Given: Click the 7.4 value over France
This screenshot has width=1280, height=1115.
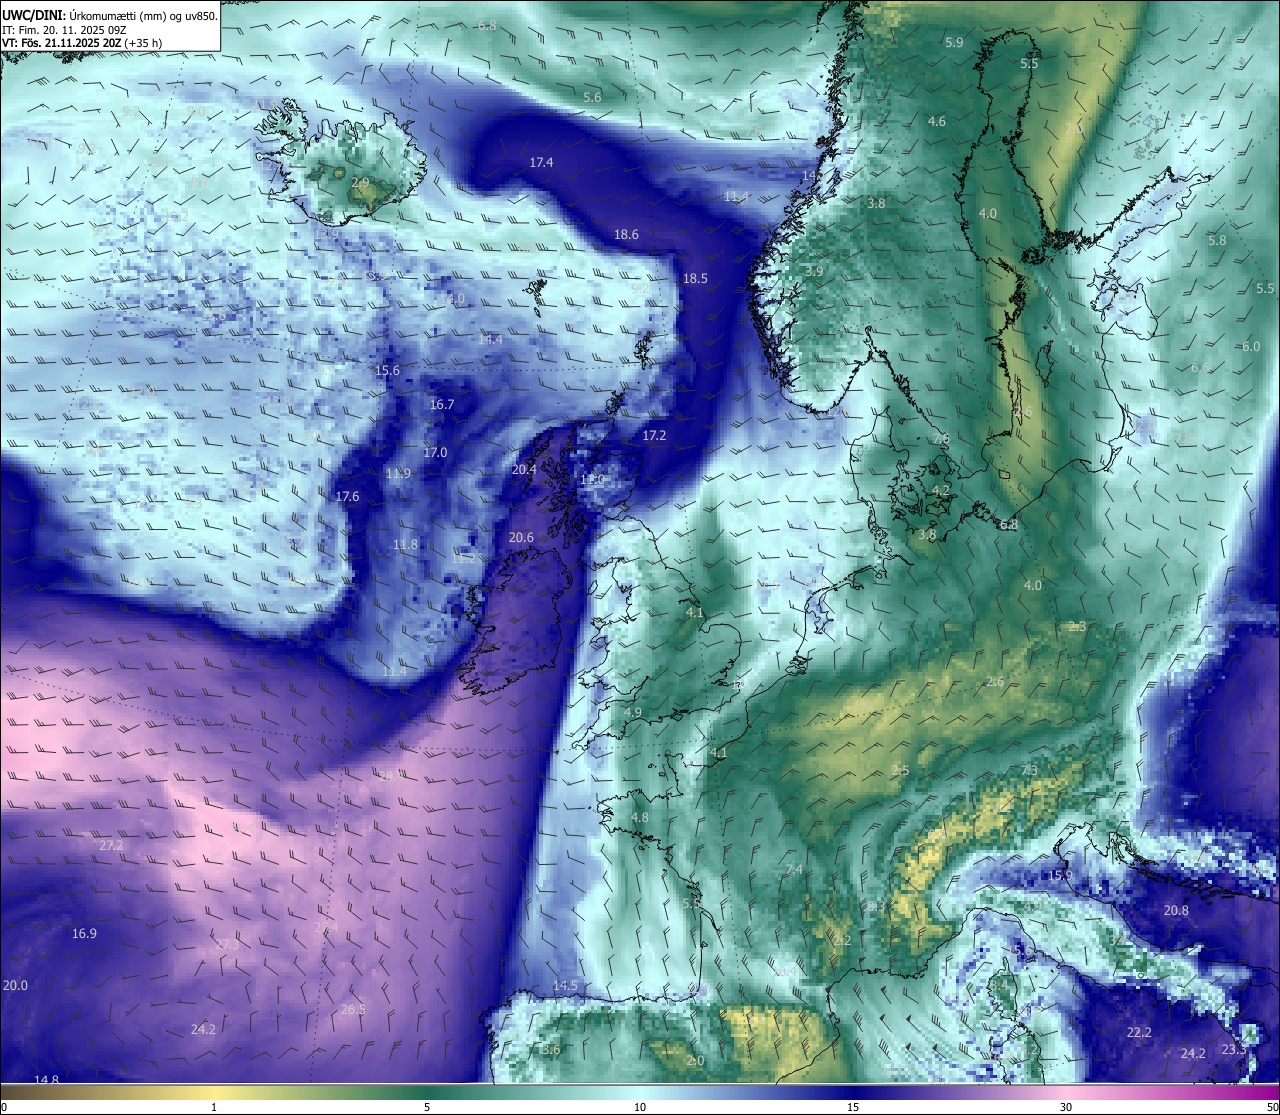Looking at the screenshot, I should pos(794,869).
